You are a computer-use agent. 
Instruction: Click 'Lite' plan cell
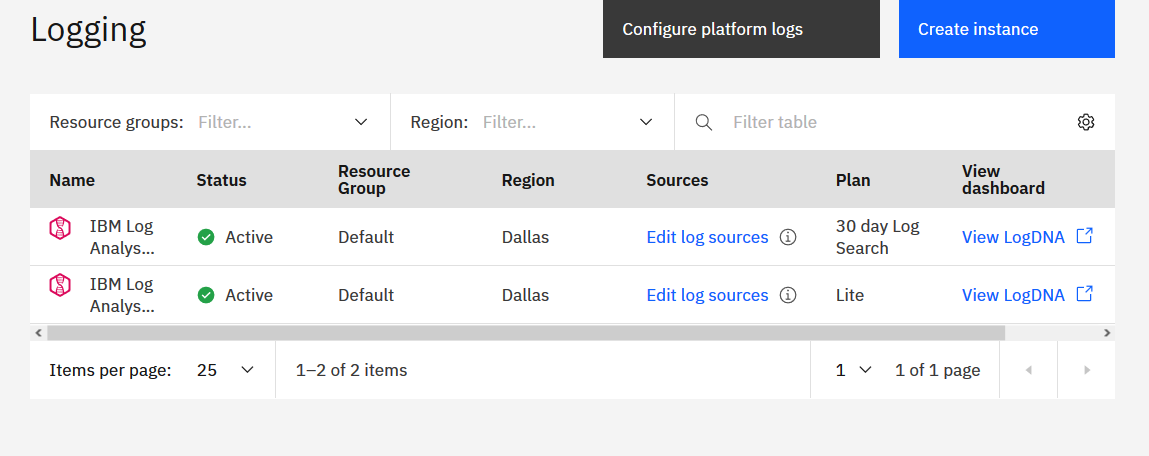coord(850,295)
